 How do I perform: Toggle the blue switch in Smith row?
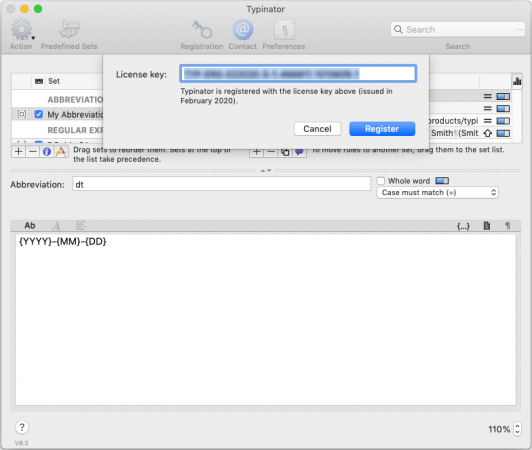click(x=503, y=133)
